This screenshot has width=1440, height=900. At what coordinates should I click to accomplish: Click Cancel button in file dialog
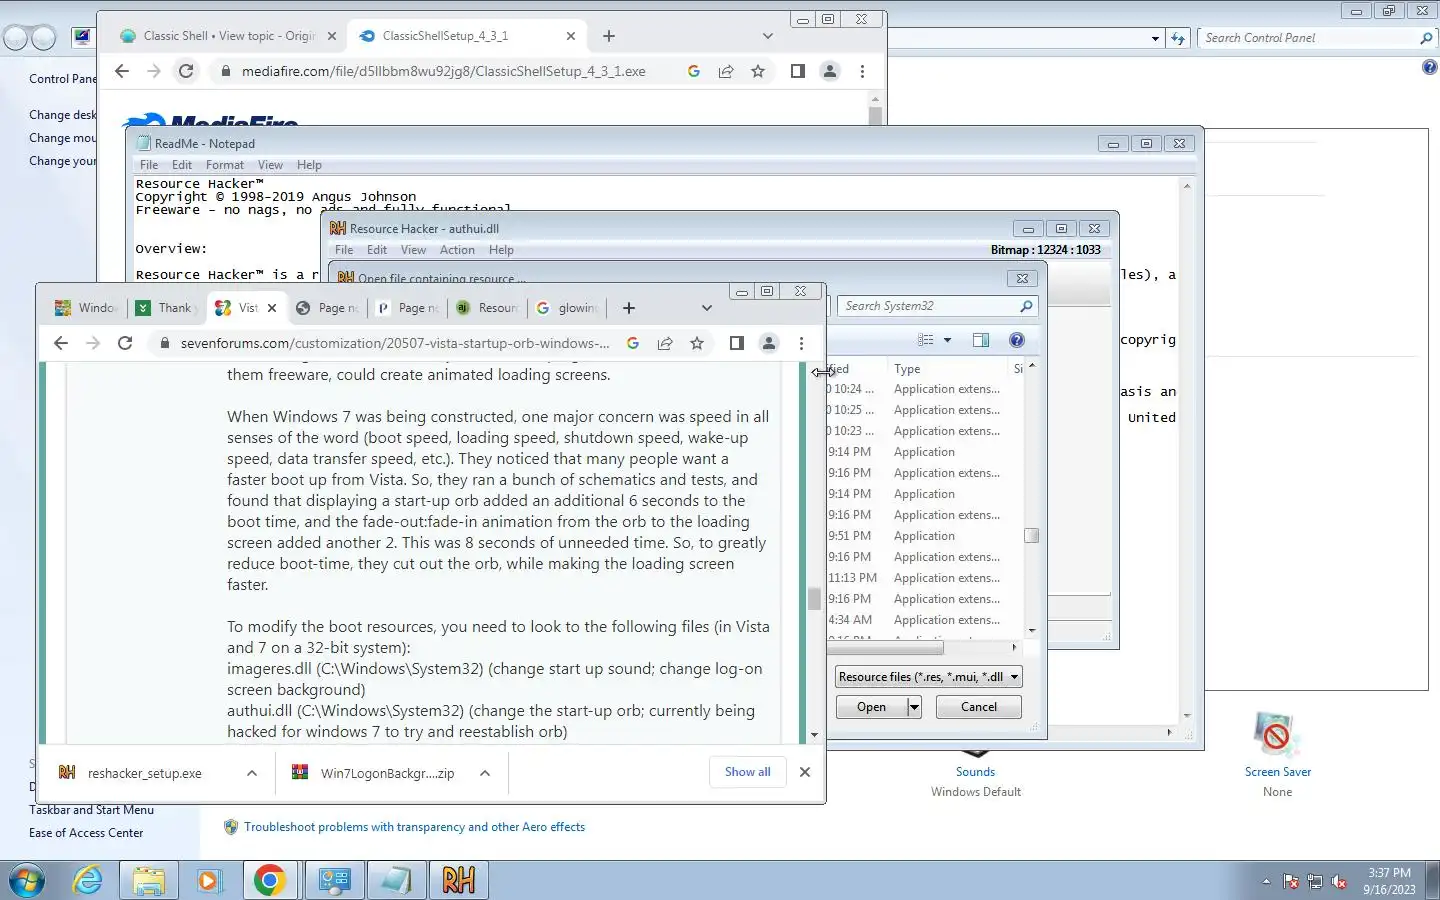tap(979, 707)
